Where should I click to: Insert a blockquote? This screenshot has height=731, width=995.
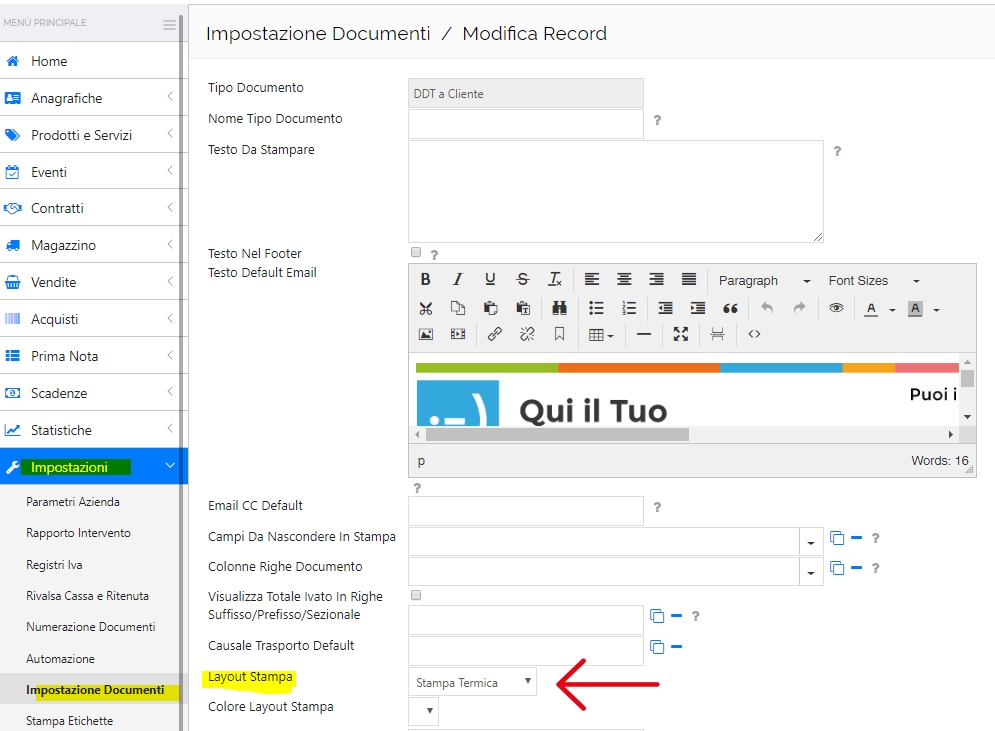pos(730,308)
